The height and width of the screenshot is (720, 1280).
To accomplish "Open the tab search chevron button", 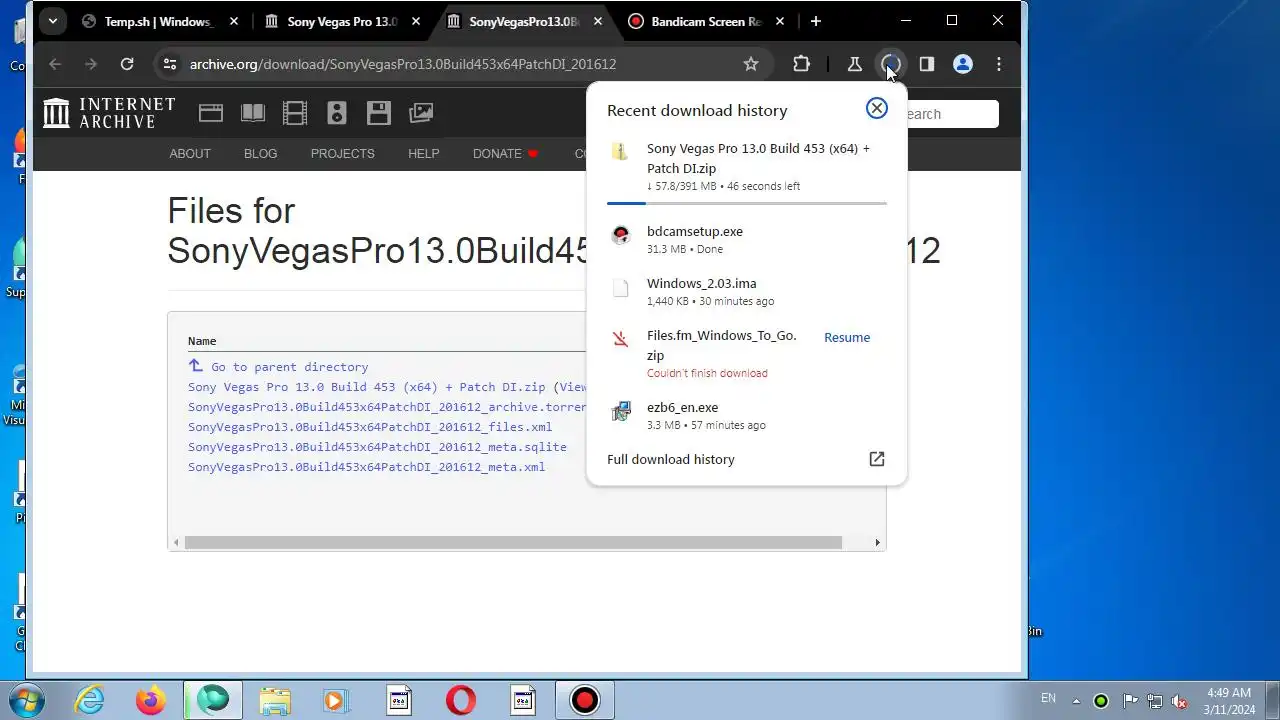I will click(x=52, y=20).
